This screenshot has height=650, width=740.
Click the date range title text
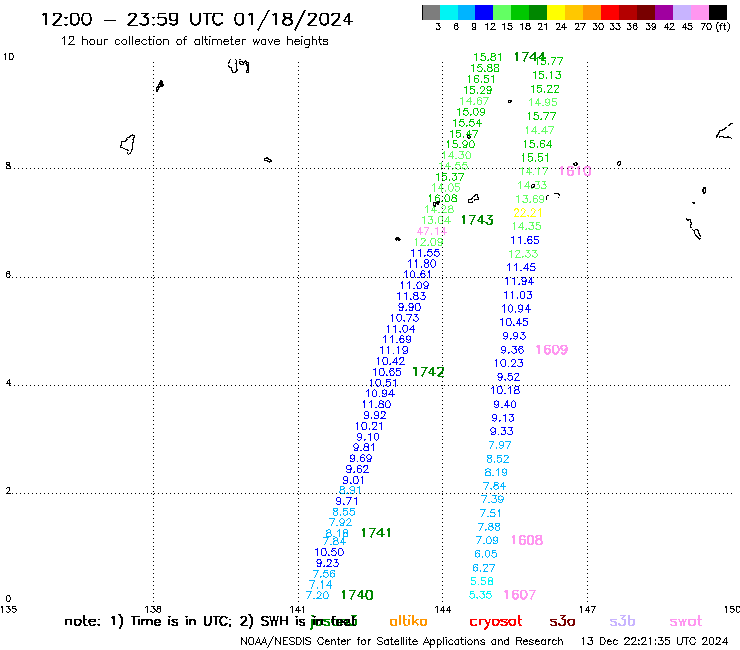coord(197,19)
